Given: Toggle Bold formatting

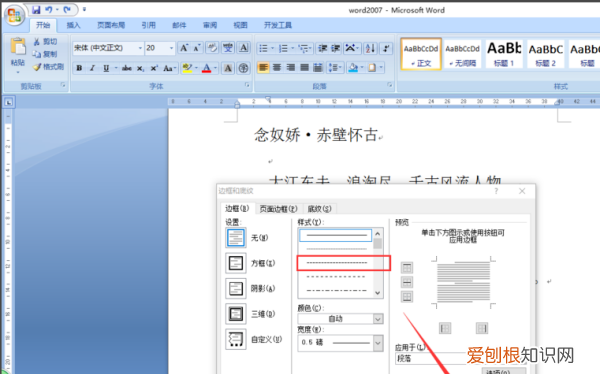Looking at the screenshot, I should click(79, 68).
